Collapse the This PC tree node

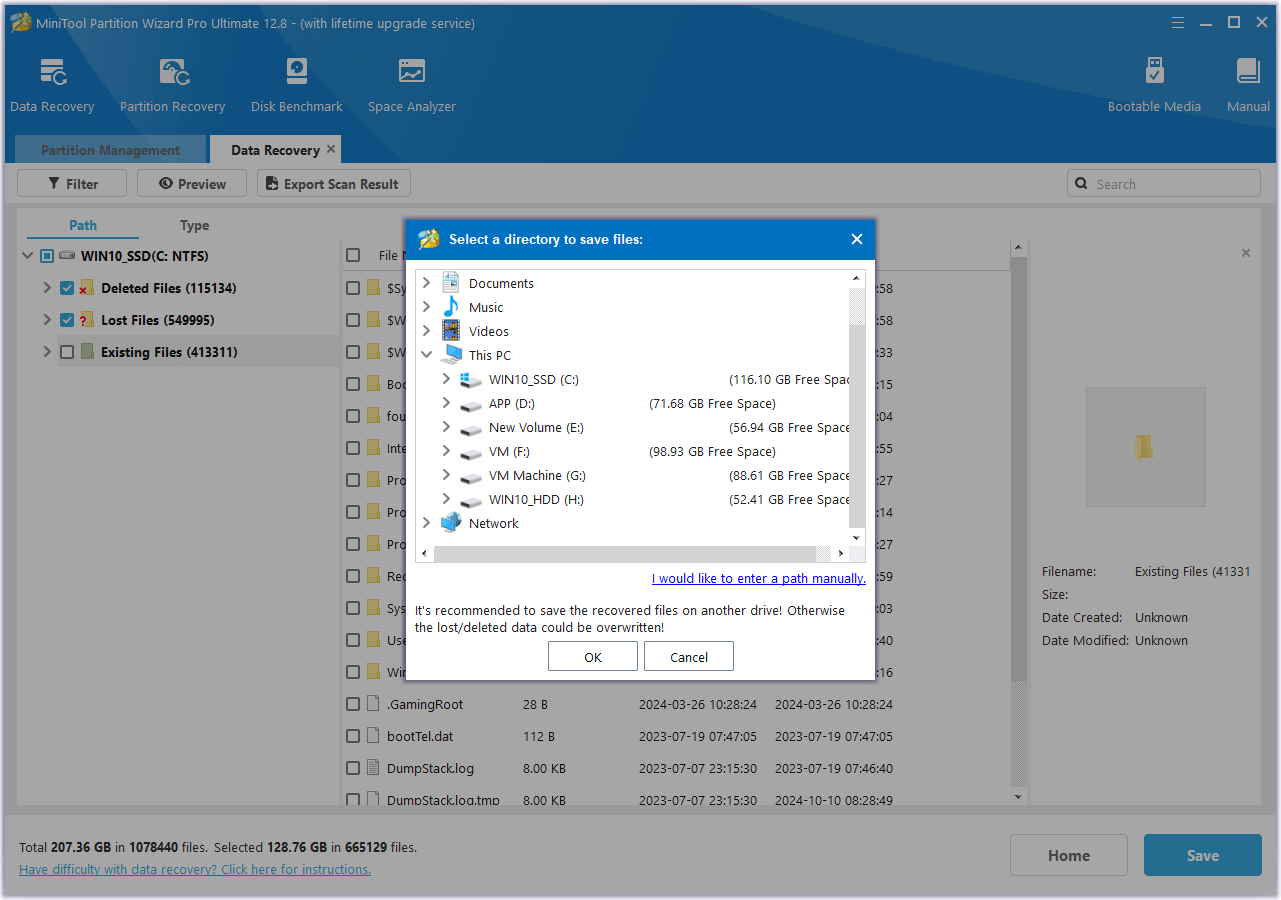point(427,355)
